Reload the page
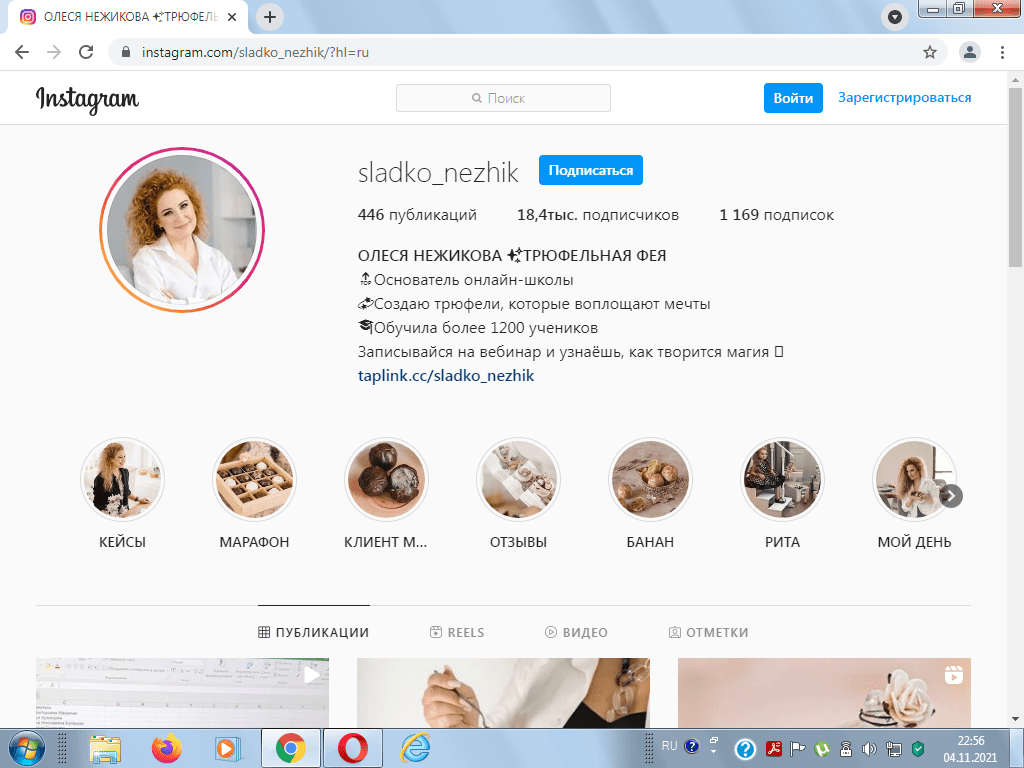The height and width of the screenshot is (768, 1024). coord(86,52)
